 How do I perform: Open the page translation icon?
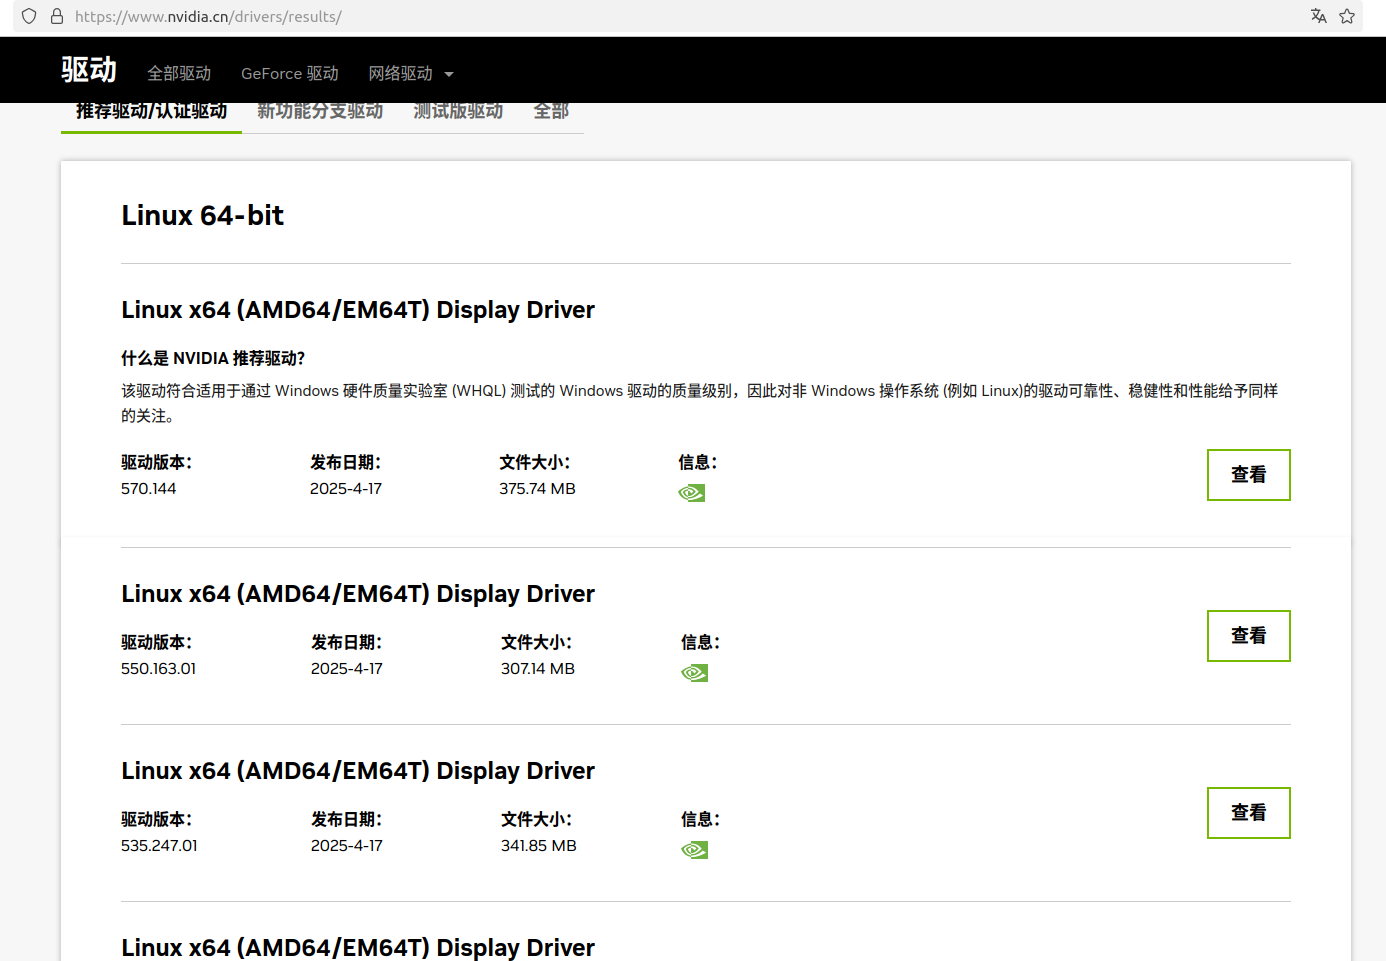[1319, 16]
